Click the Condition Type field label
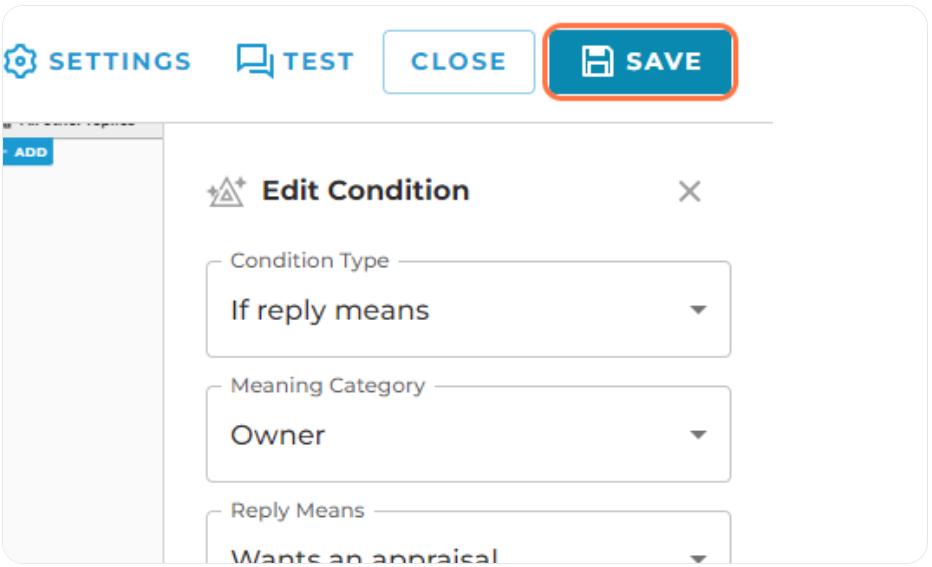 pos(310,260)
